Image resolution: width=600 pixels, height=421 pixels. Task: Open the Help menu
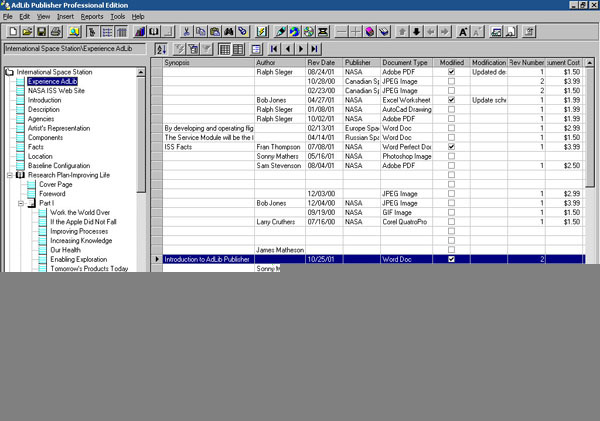click(x=138, y=16)
